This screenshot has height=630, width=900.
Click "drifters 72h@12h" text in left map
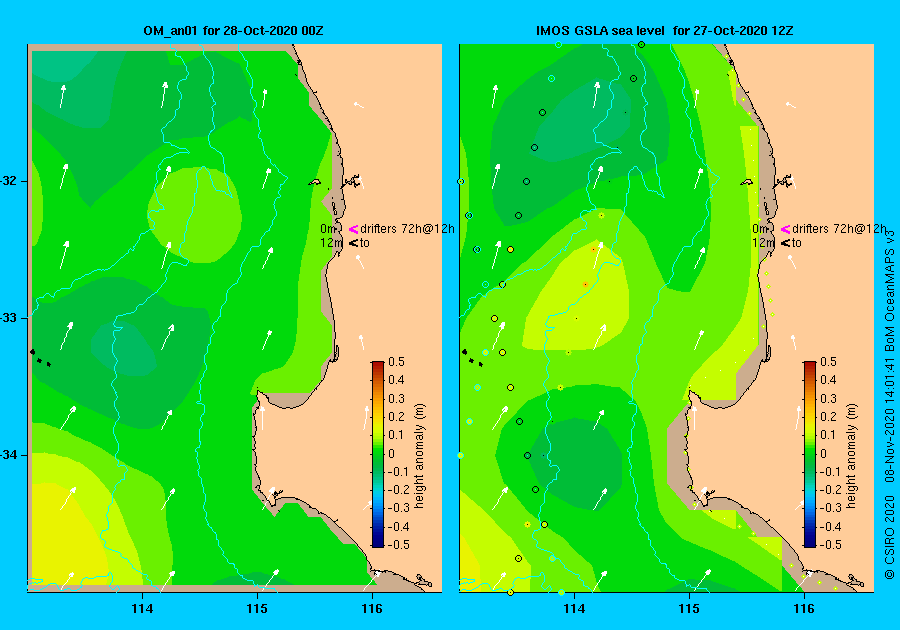tap(408, 229)
